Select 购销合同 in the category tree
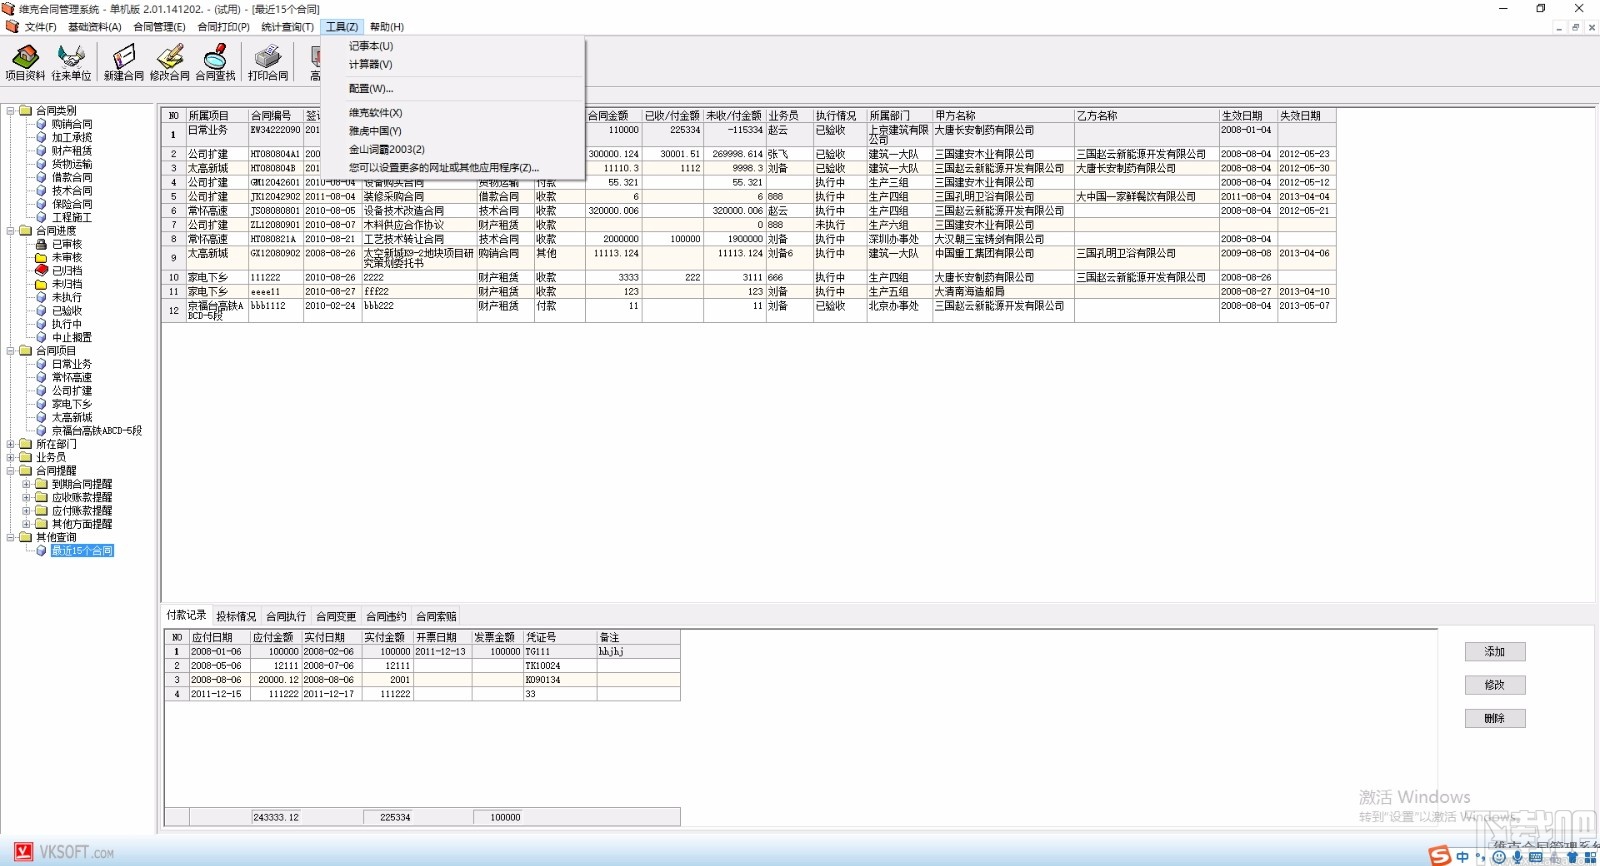This screenshot has height=866, width=1600. [x=72, y=124]
